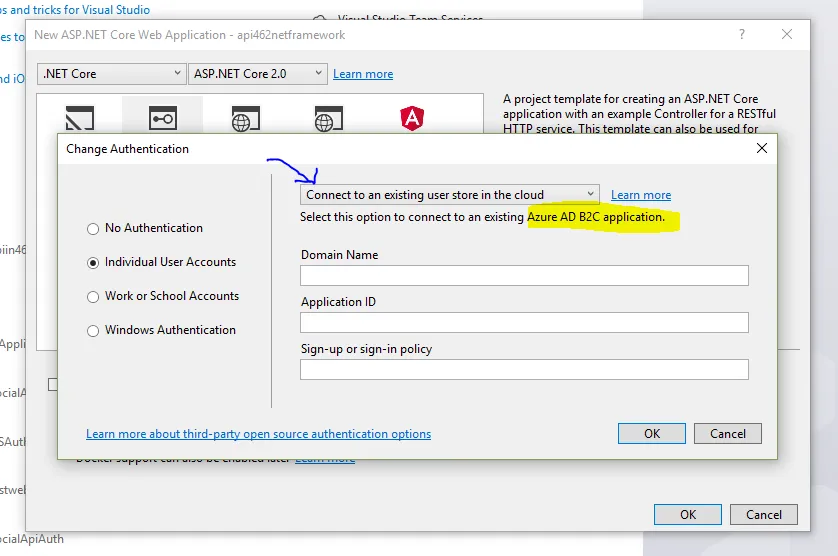
Task: Click Learn more link next to version dropdown
Action: (x=363, y=74)
